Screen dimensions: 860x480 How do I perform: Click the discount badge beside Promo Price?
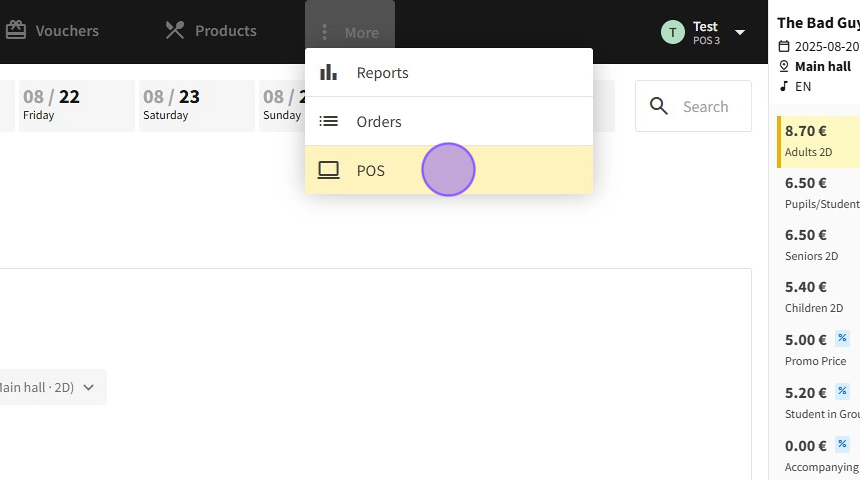pyautogui.click(x=842, y=338)
